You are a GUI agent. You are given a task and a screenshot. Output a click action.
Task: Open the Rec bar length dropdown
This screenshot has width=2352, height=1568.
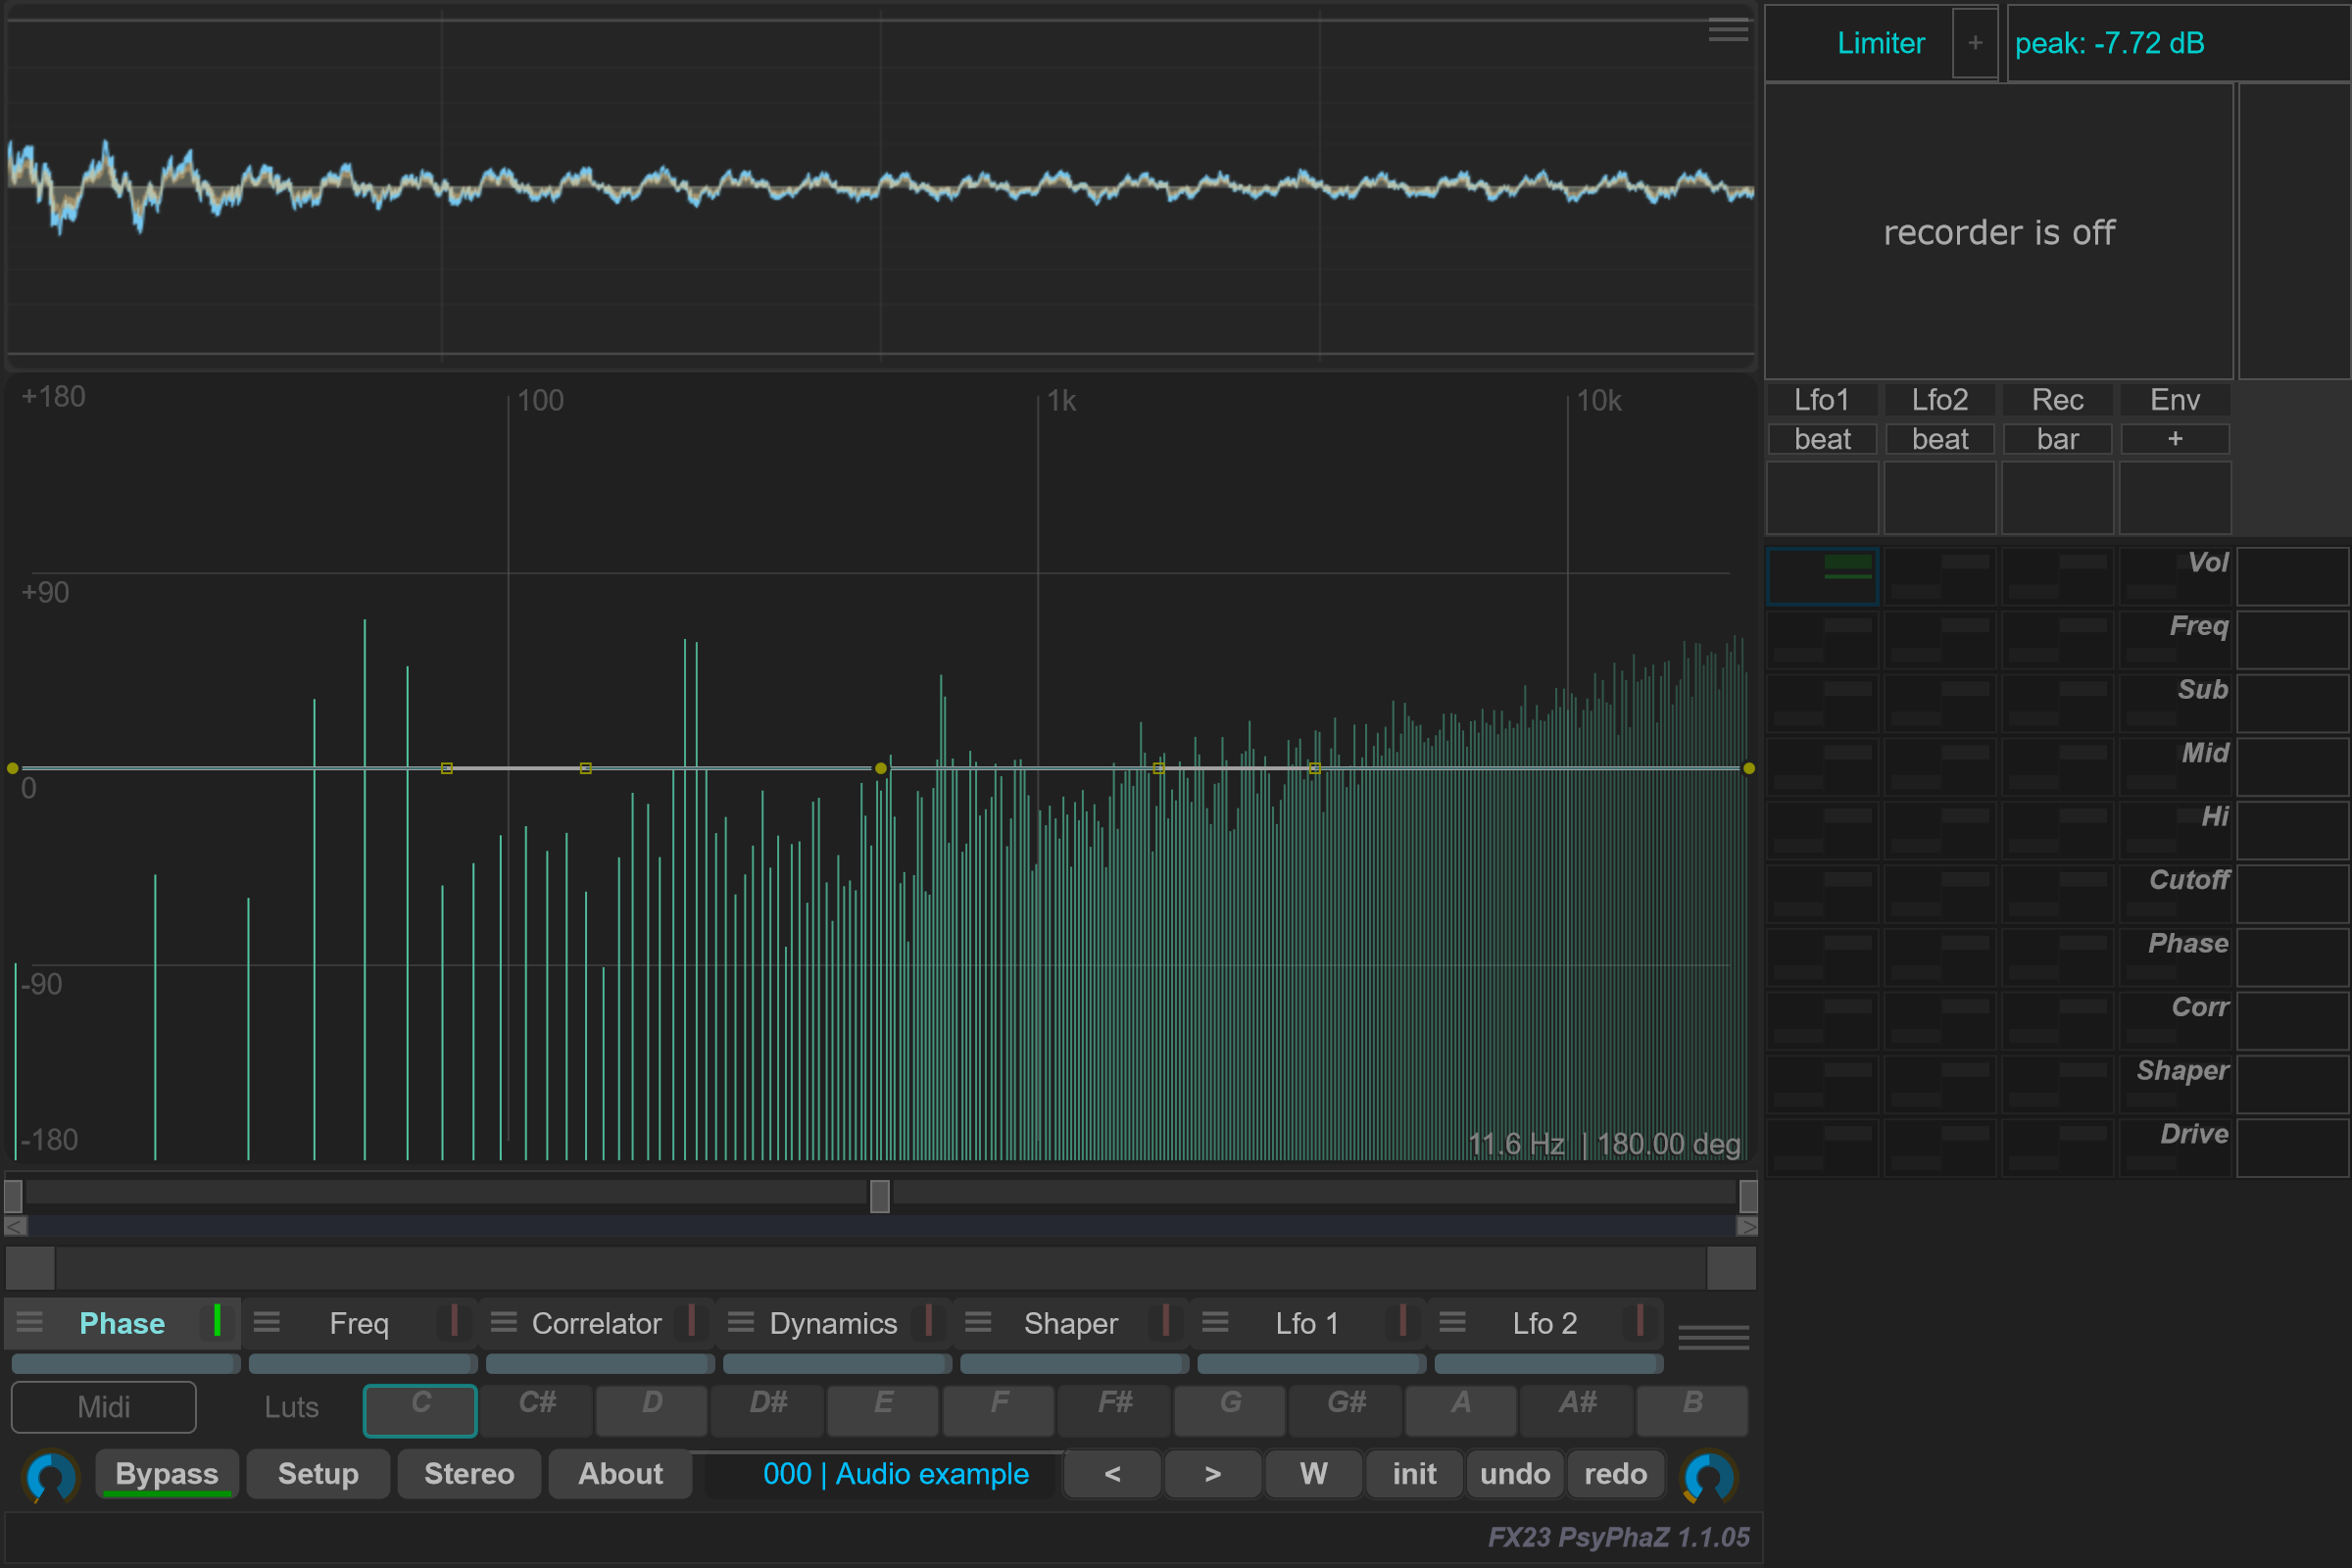pyautogui.click(x=2057, y=439)
